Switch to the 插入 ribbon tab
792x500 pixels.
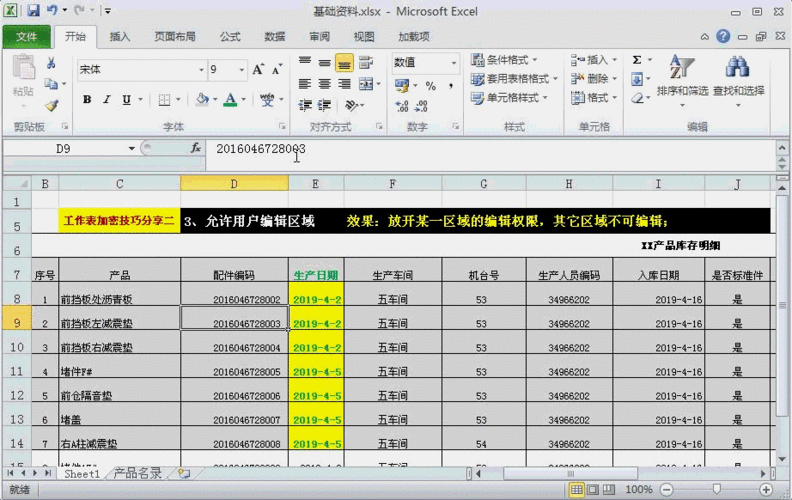click(120, 36)
